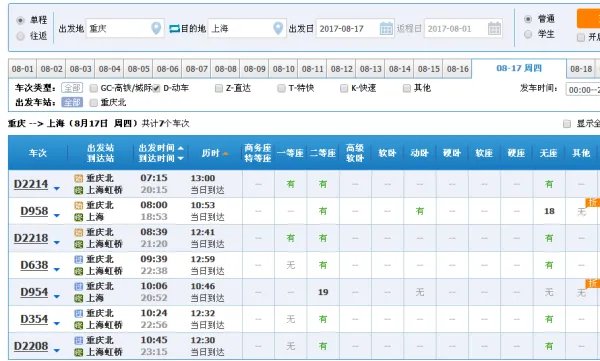The width and height of the screenshot is (600, 361).
Task: Sort by arrival time descending arrow
Action: pos(181,158)
